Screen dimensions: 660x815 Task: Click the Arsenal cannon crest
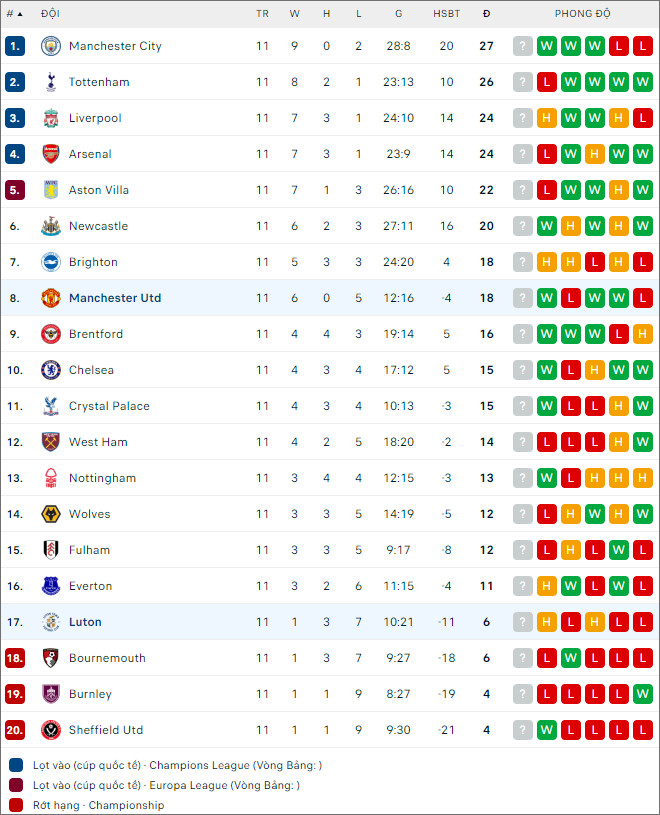(51, 154)
